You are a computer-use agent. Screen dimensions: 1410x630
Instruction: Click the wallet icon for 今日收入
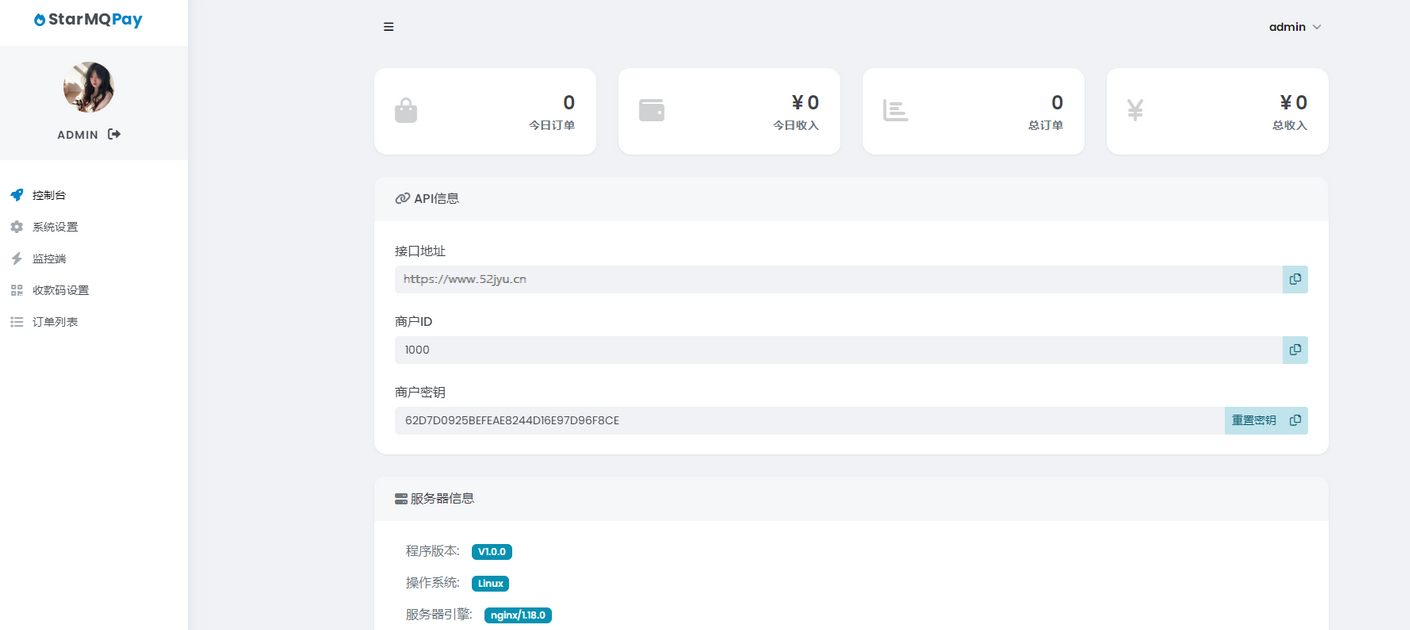point(651,110)
